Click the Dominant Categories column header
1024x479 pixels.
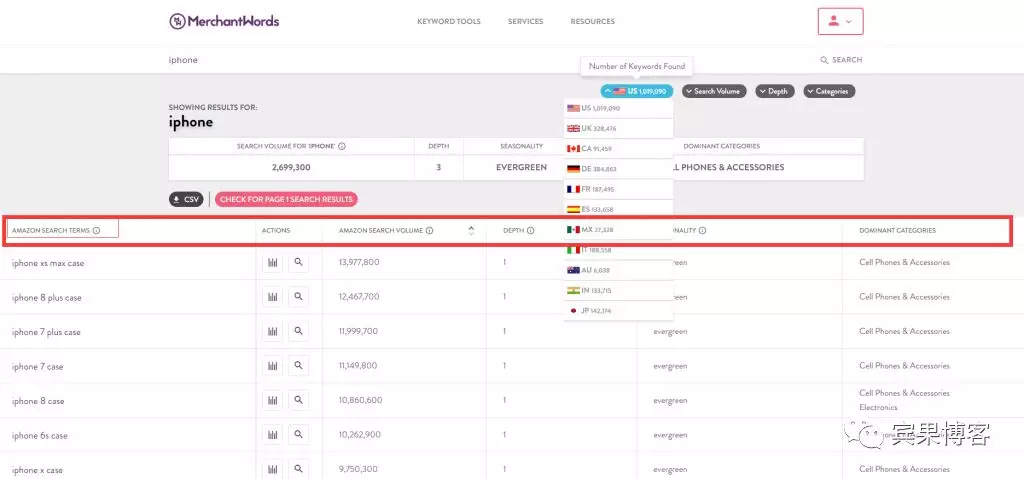[x=897, y=231]
